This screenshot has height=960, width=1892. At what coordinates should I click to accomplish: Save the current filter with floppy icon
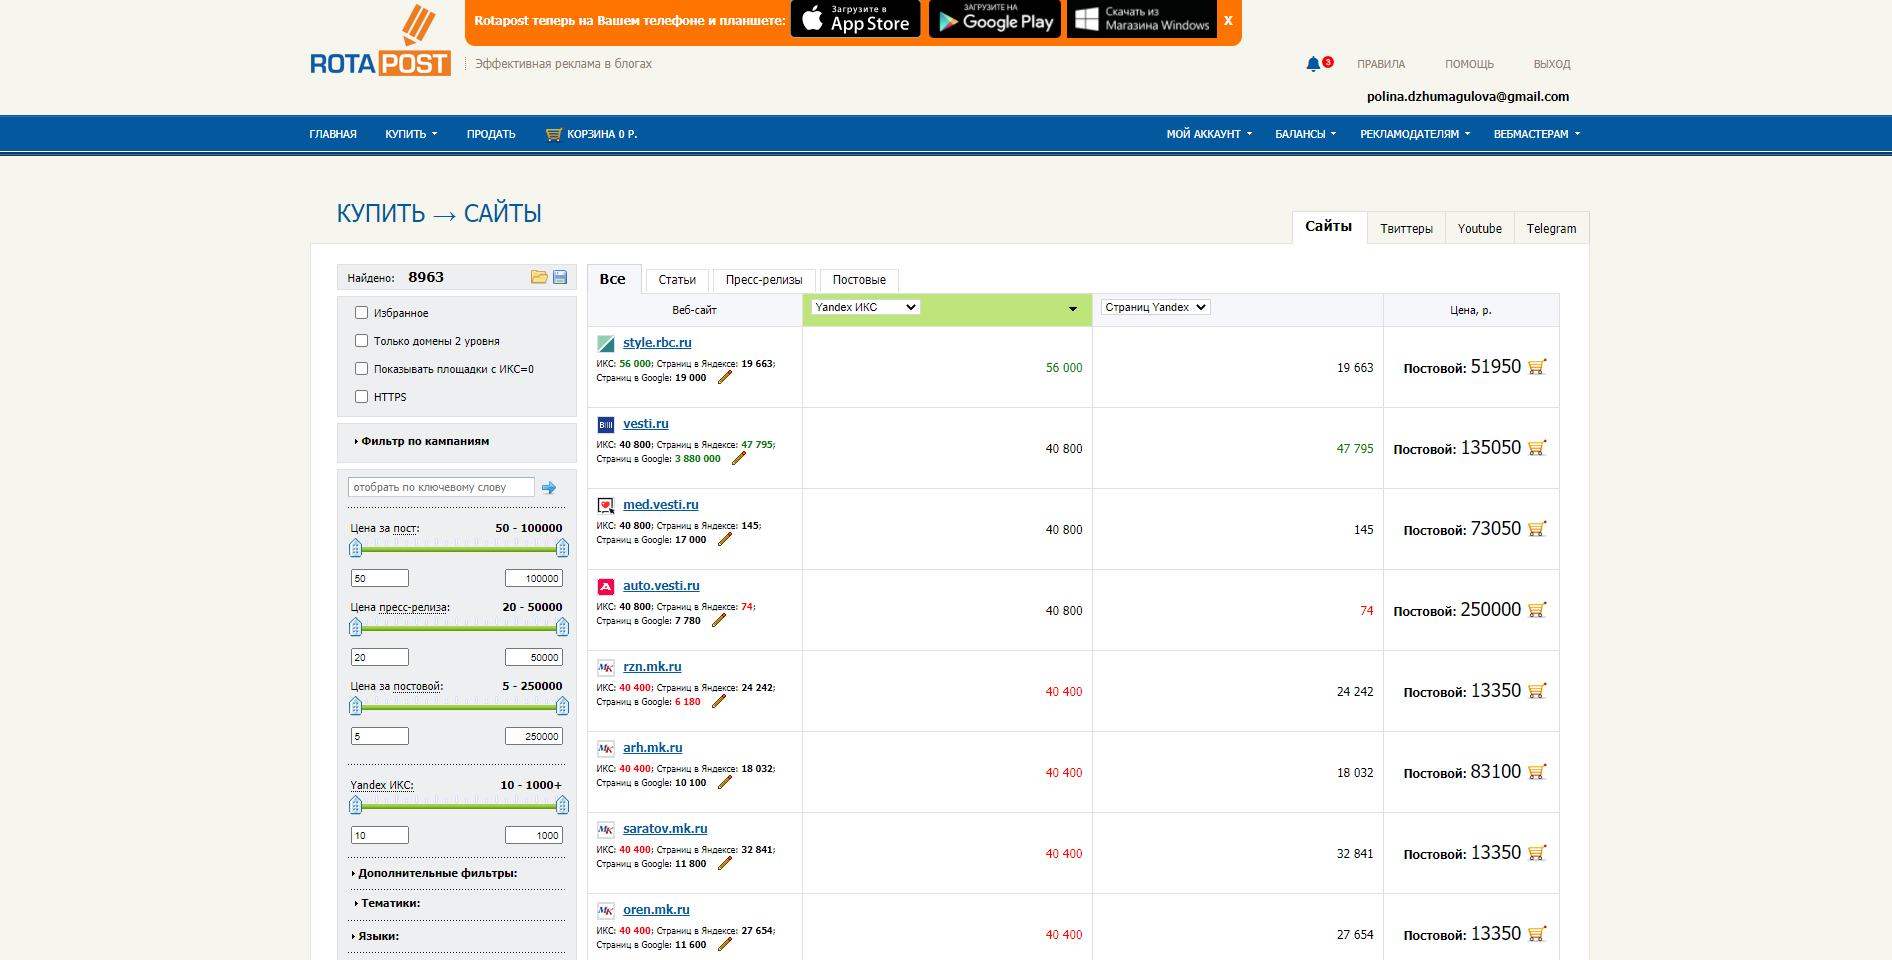point(560,277)
